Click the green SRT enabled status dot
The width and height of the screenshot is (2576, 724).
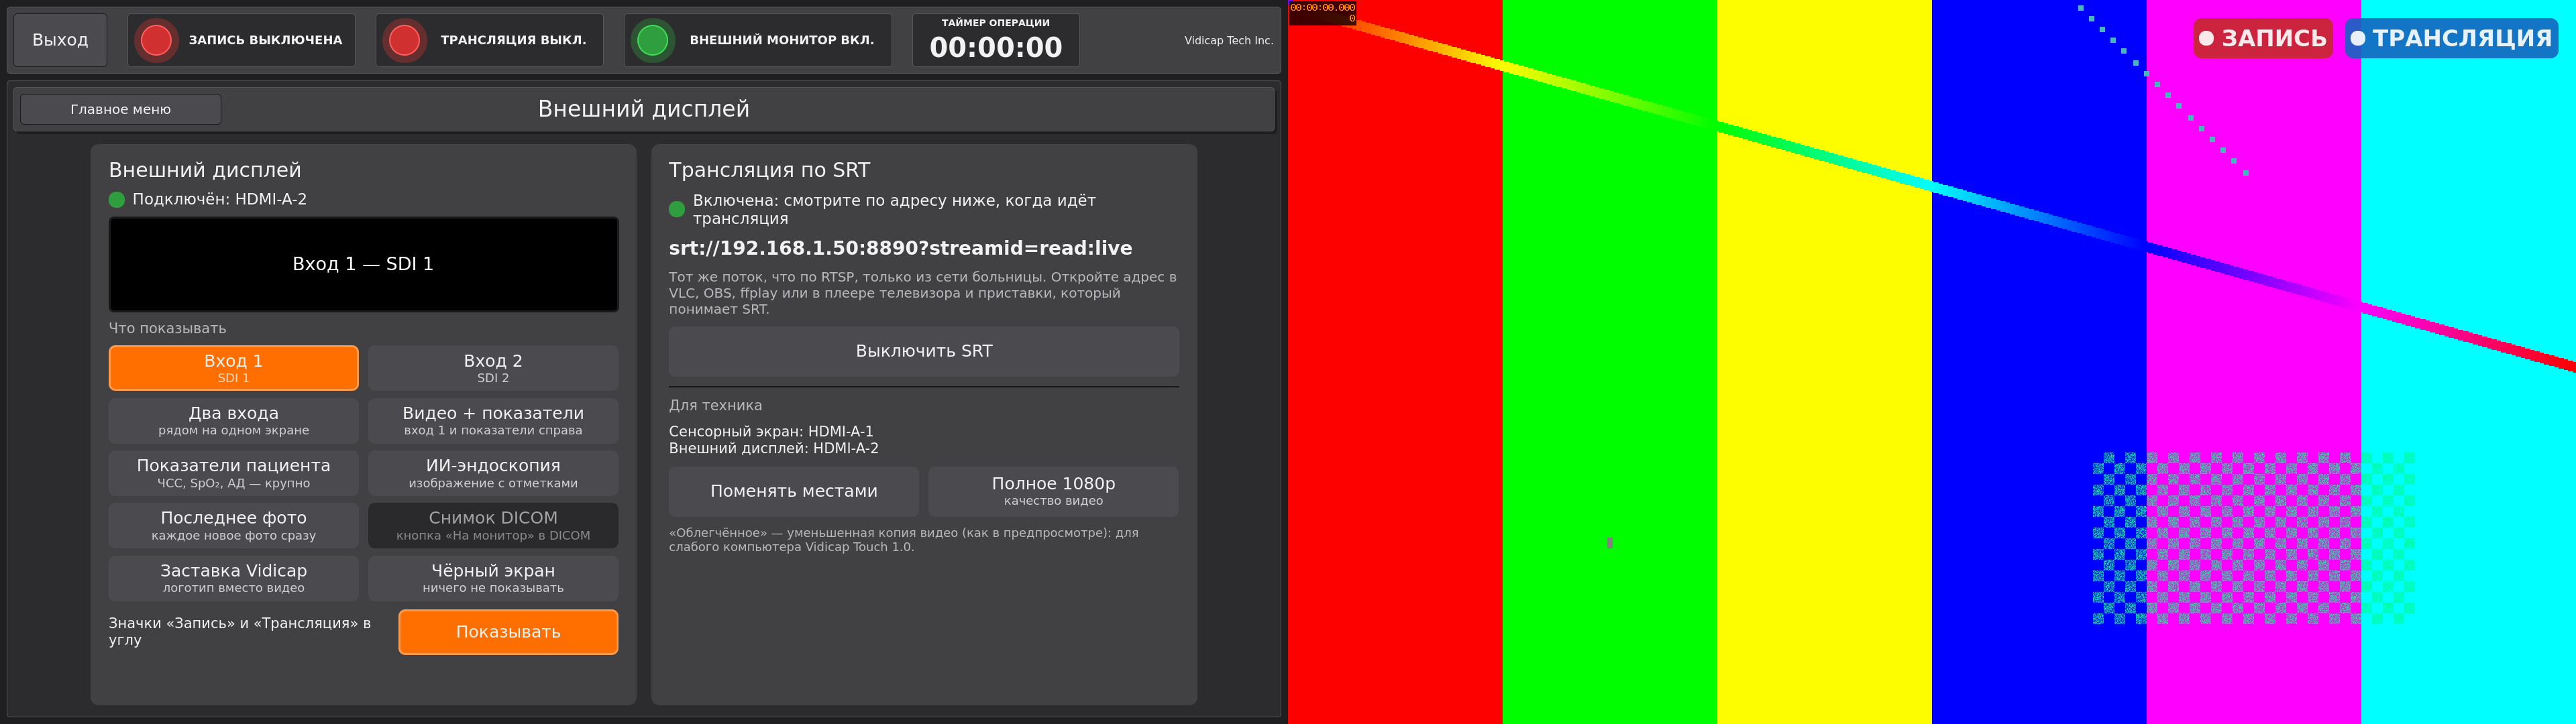coord(677,209)
